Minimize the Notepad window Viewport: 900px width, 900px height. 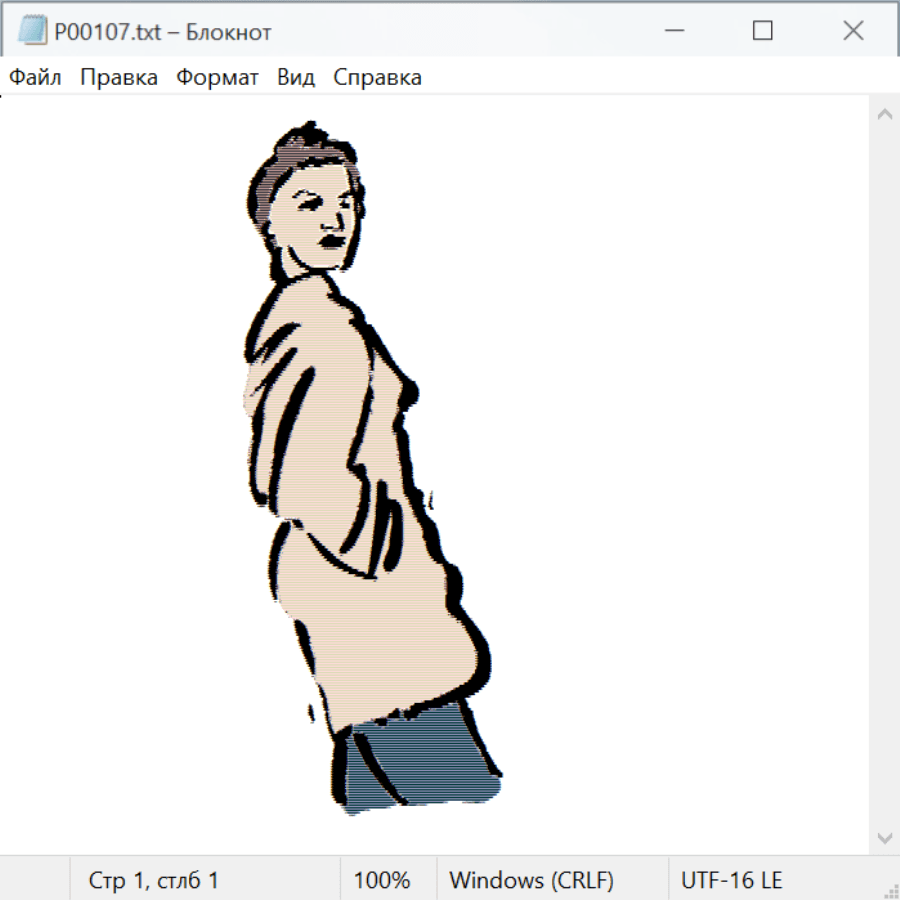click(x=672, y=32)
